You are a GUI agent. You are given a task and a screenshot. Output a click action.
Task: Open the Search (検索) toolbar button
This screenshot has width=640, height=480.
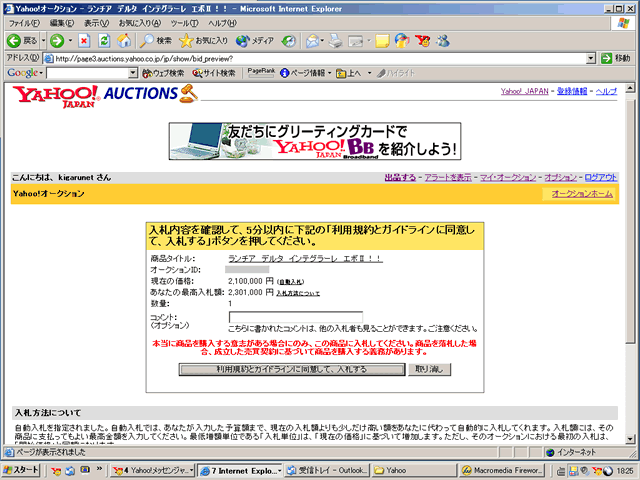tap(156, 41)
